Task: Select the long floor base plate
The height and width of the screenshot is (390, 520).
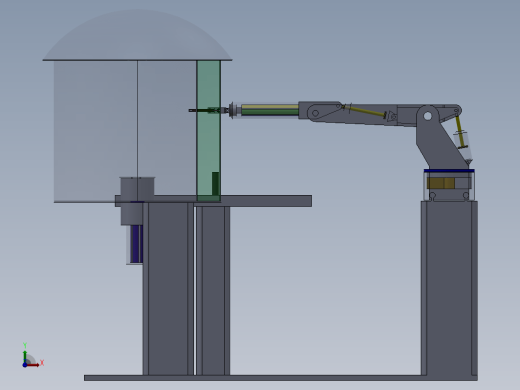Action: click(x=281, y=378)
